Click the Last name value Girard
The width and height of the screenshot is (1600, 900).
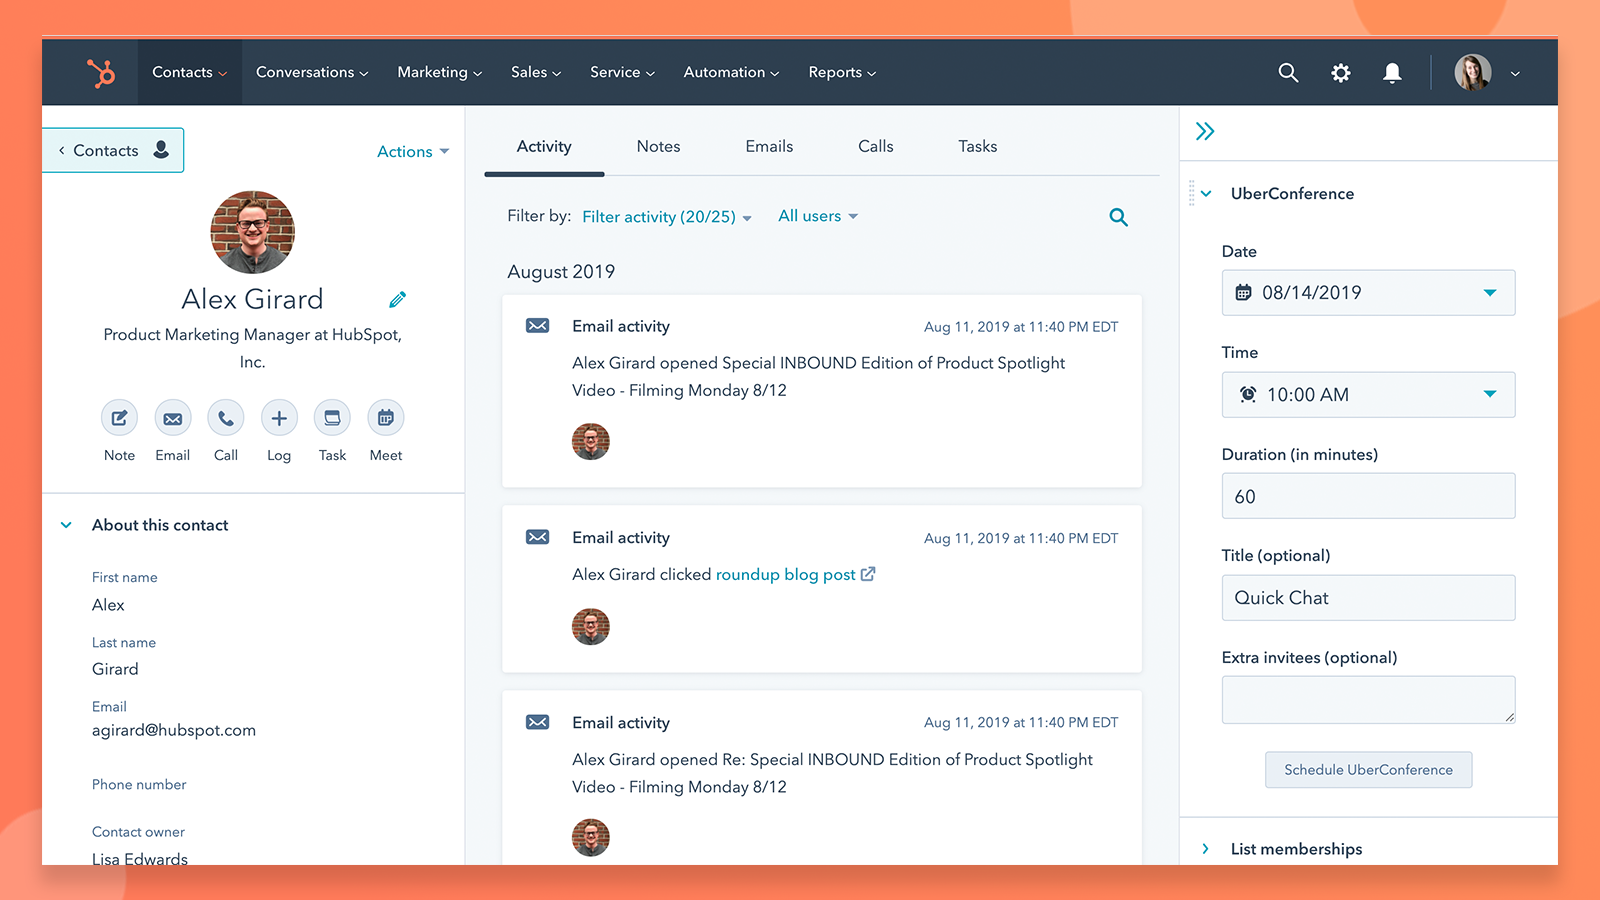point(115,669)
